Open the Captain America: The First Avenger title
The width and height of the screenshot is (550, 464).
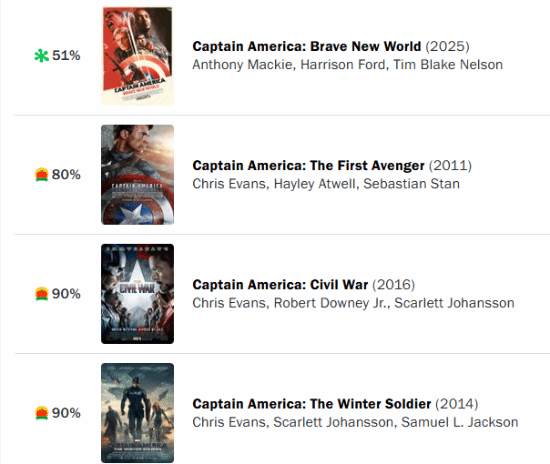click(308, 166)
